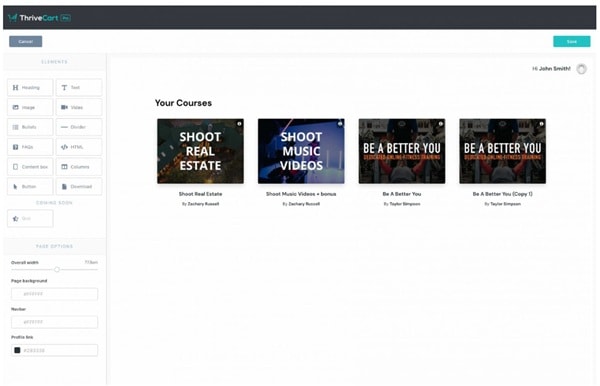
Task: Click the Cancel button
Action: coord(26,41)
